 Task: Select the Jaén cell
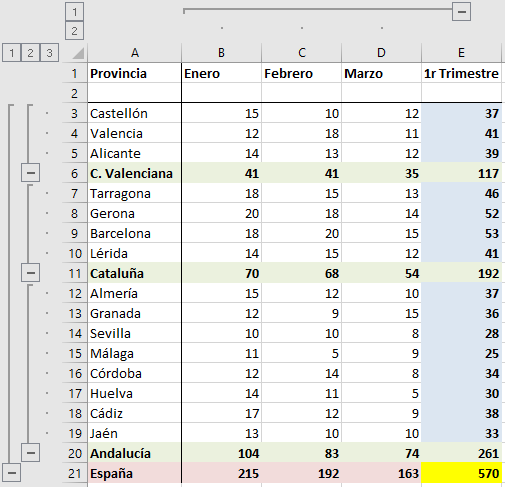pos(135,433)
